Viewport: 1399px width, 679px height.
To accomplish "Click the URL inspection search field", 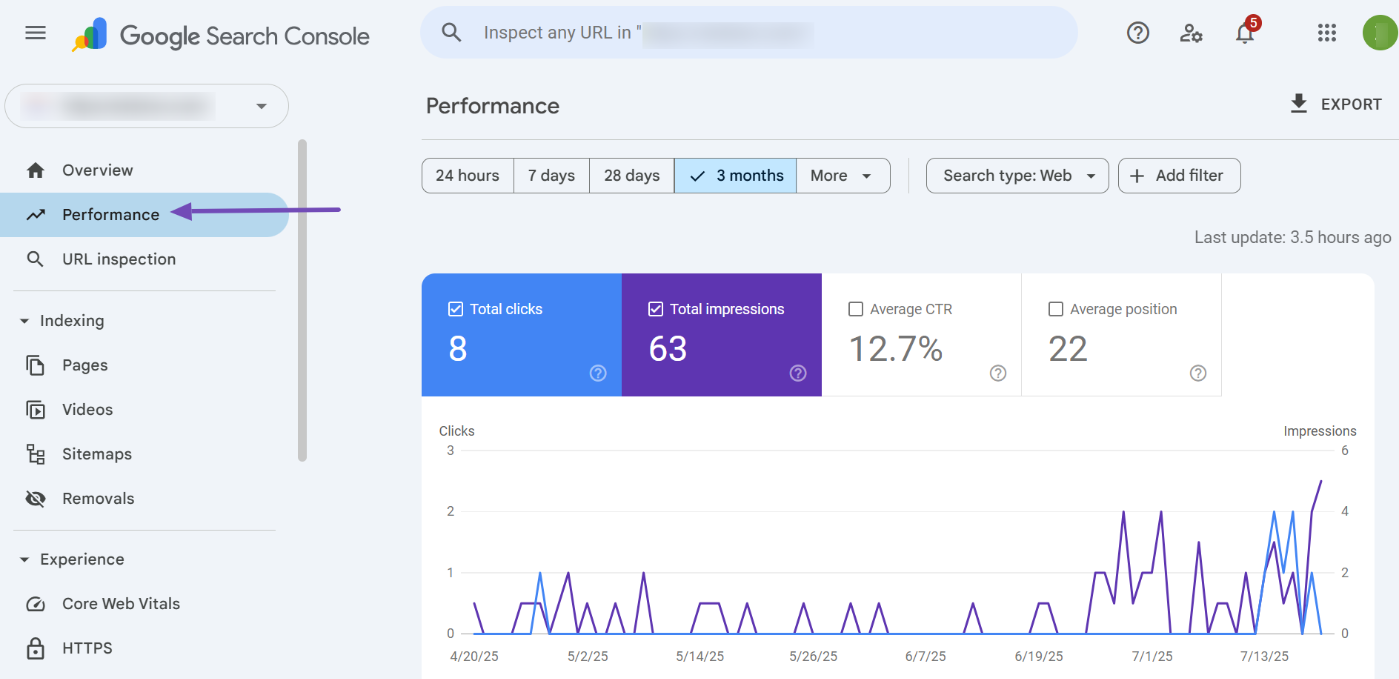I will pos(748,32).
